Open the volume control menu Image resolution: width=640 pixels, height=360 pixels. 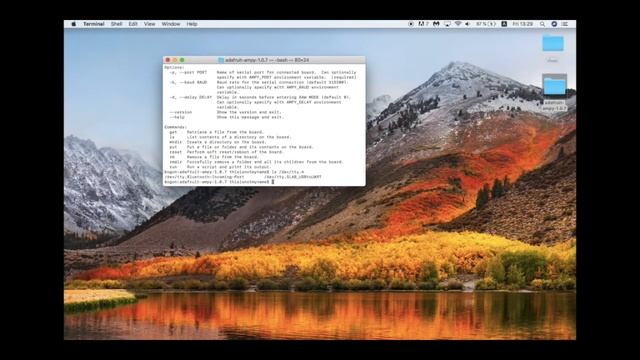pyautogui.click(x=468, y=24)
